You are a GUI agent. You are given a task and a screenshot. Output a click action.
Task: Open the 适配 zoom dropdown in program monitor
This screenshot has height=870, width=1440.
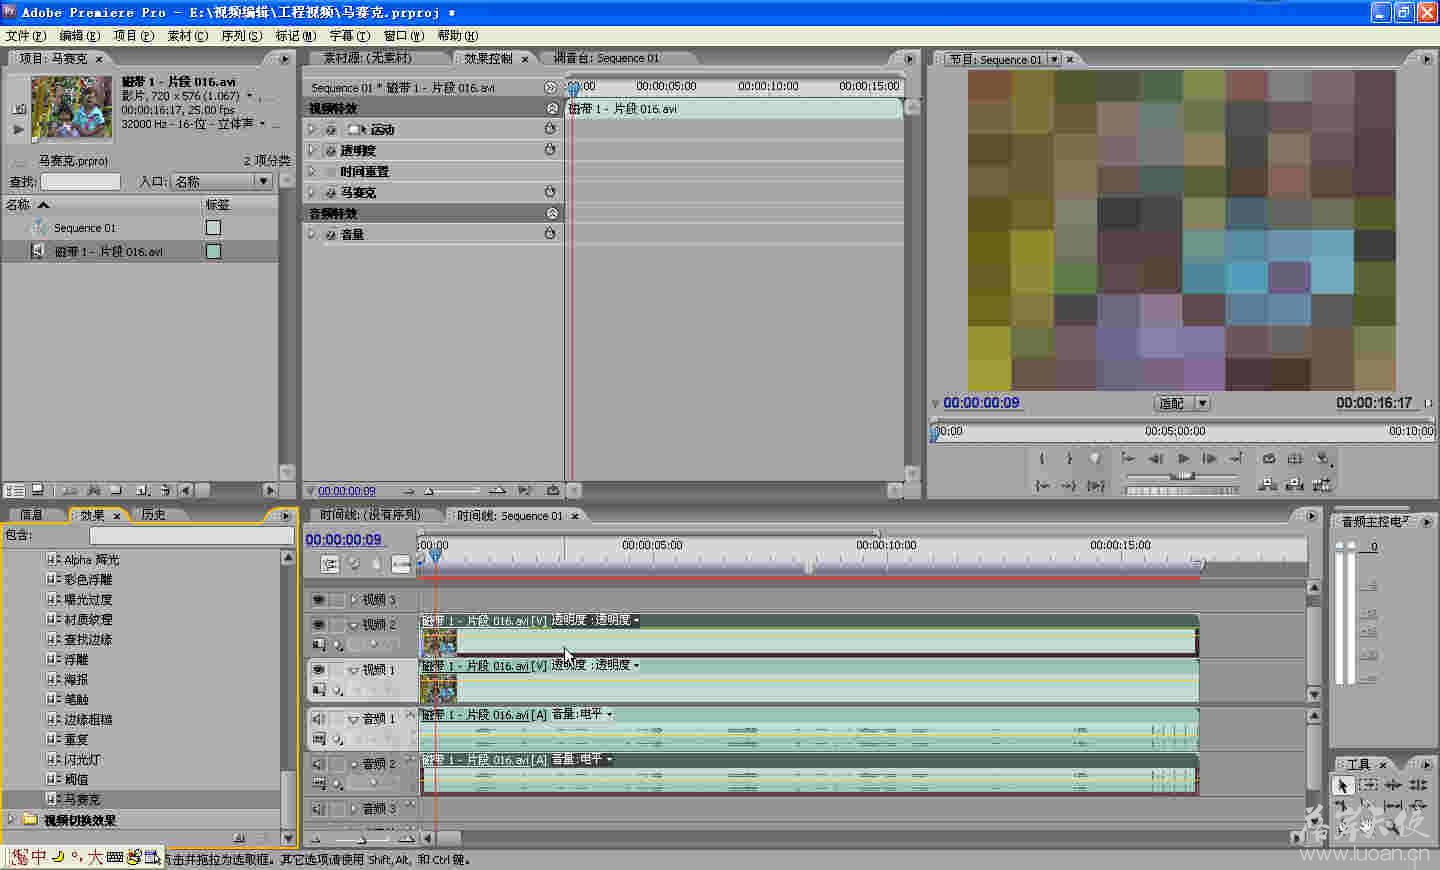(1183, 403)
